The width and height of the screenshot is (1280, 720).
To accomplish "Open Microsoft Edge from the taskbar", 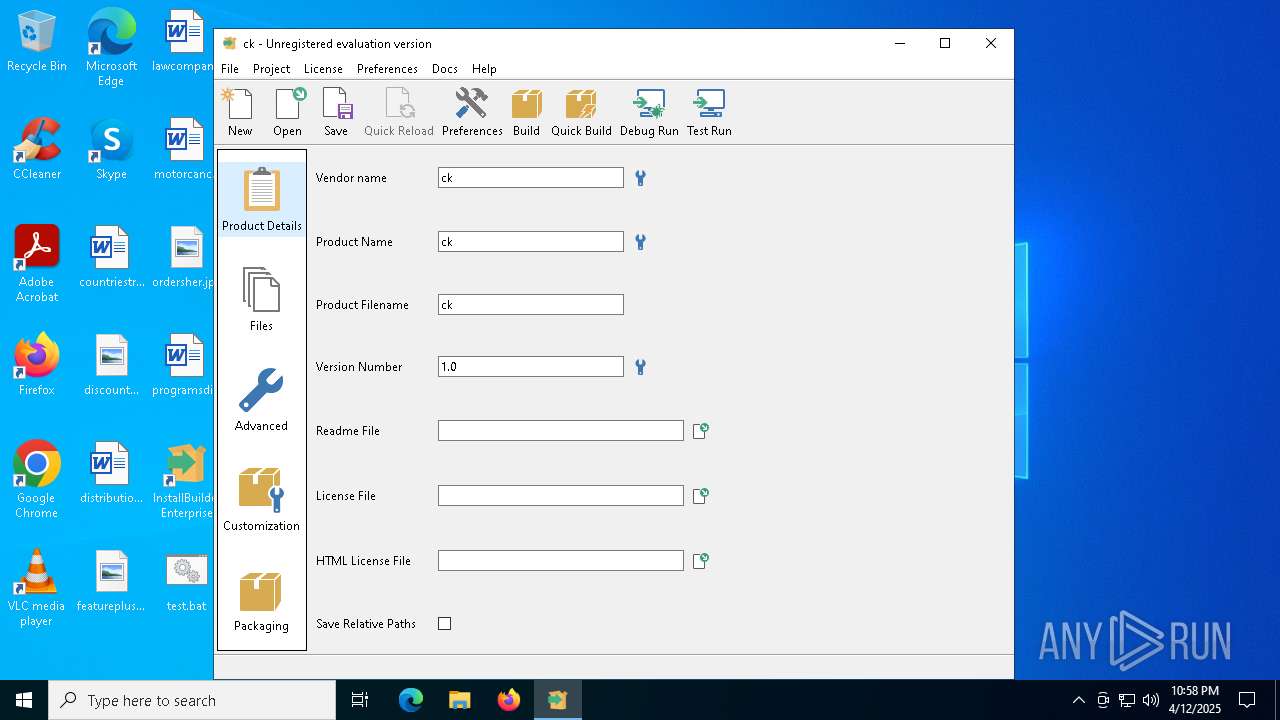I will point(411,700).
